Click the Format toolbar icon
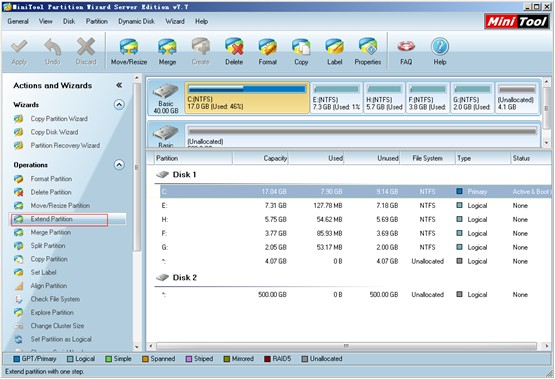The width and height of the screenshot is (555, 379). pyautogui.click(x=268, y=52)
